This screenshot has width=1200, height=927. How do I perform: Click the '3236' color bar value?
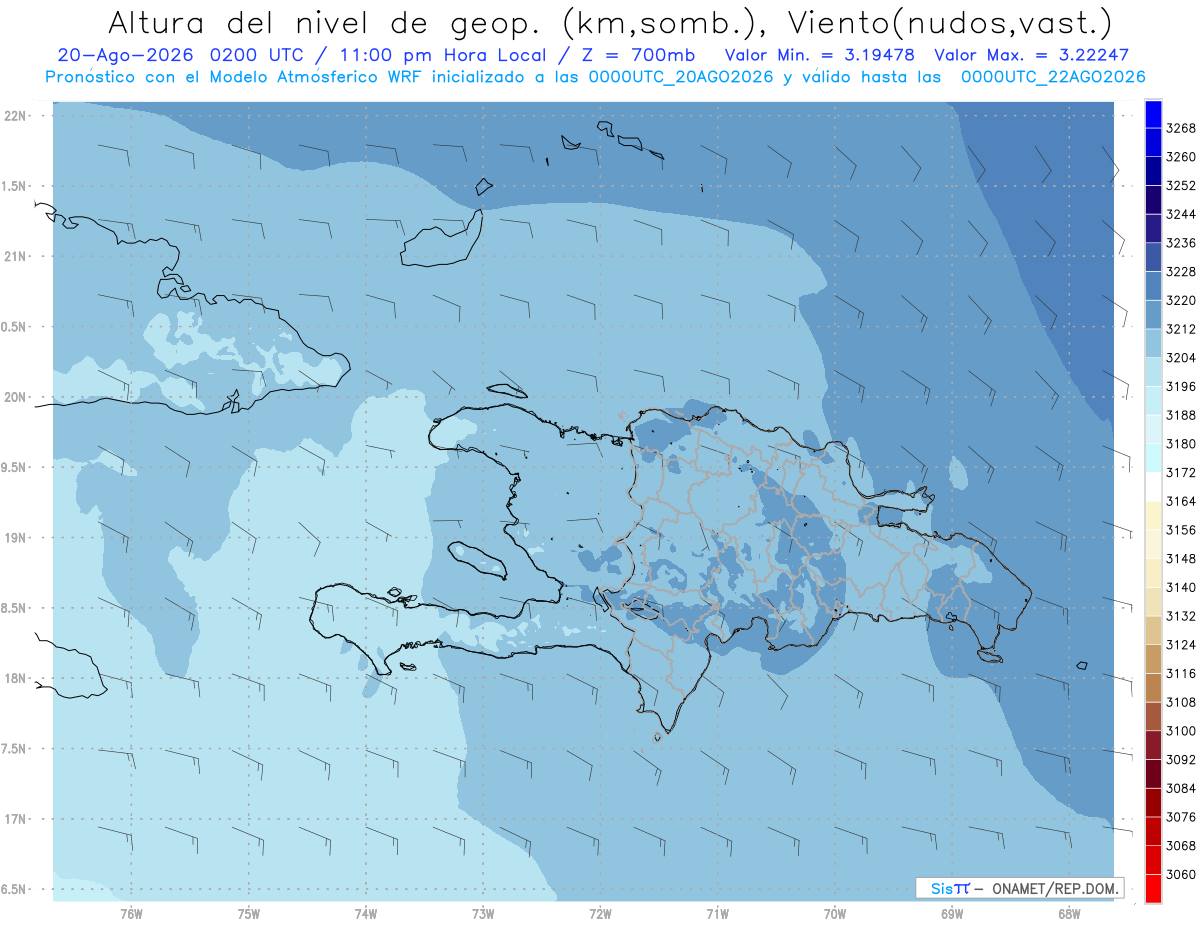point(1181,243)
